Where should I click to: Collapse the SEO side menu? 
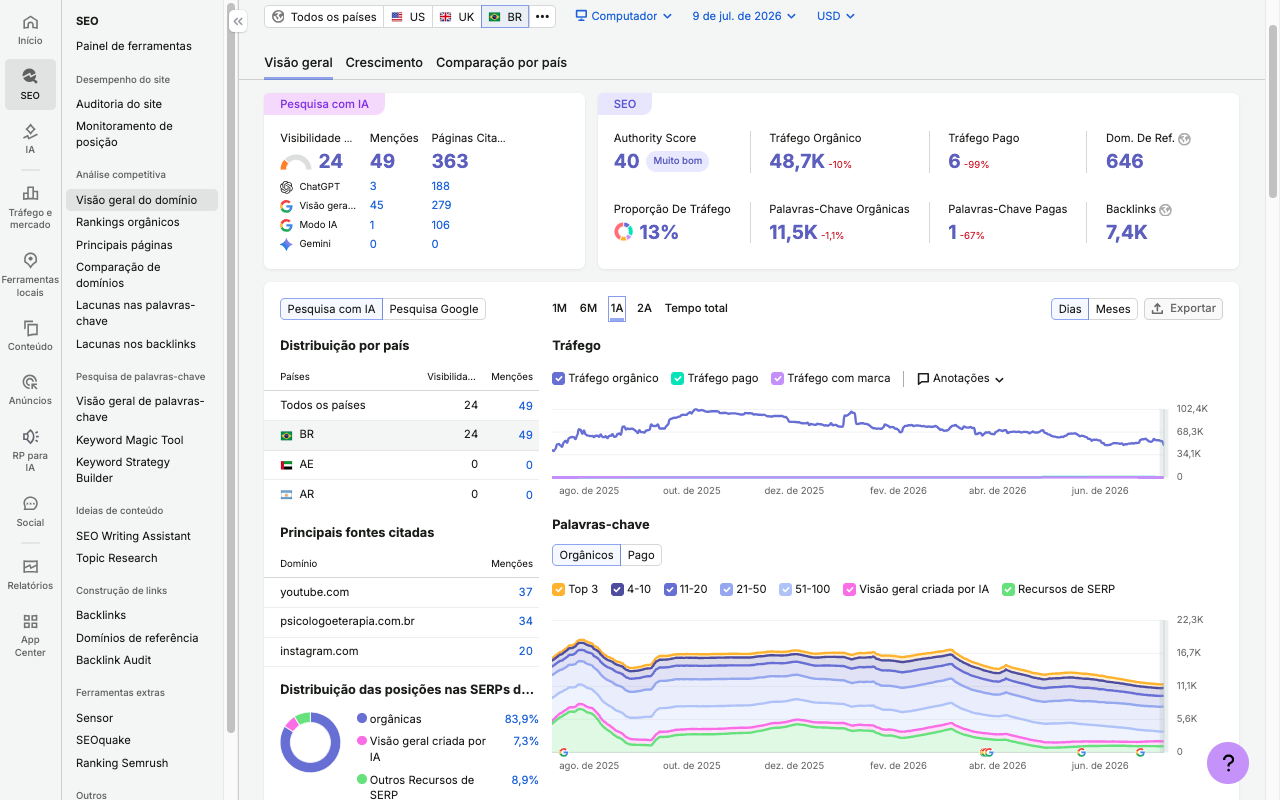[238, 21]
